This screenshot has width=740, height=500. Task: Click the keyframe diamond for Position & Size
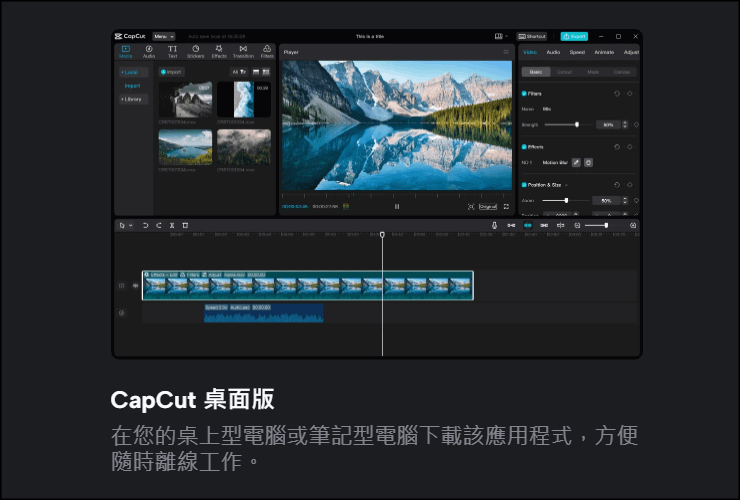630,185
